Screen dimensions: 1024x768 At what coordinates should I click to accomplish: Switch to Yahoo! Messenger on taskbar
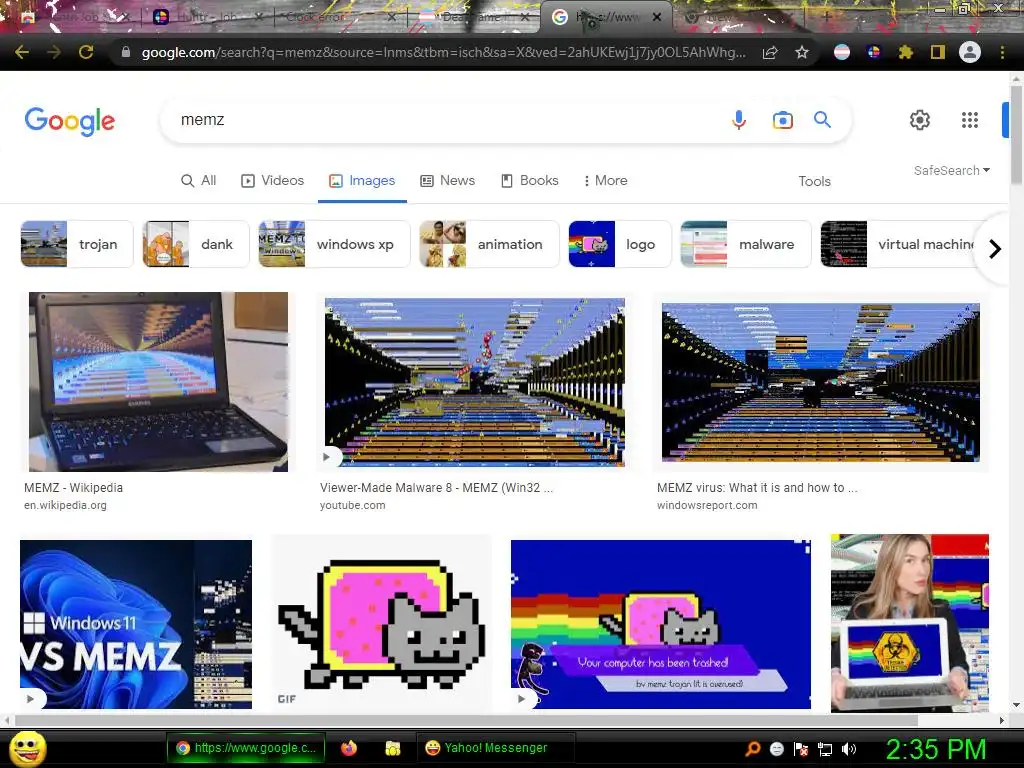pos(495,748)
